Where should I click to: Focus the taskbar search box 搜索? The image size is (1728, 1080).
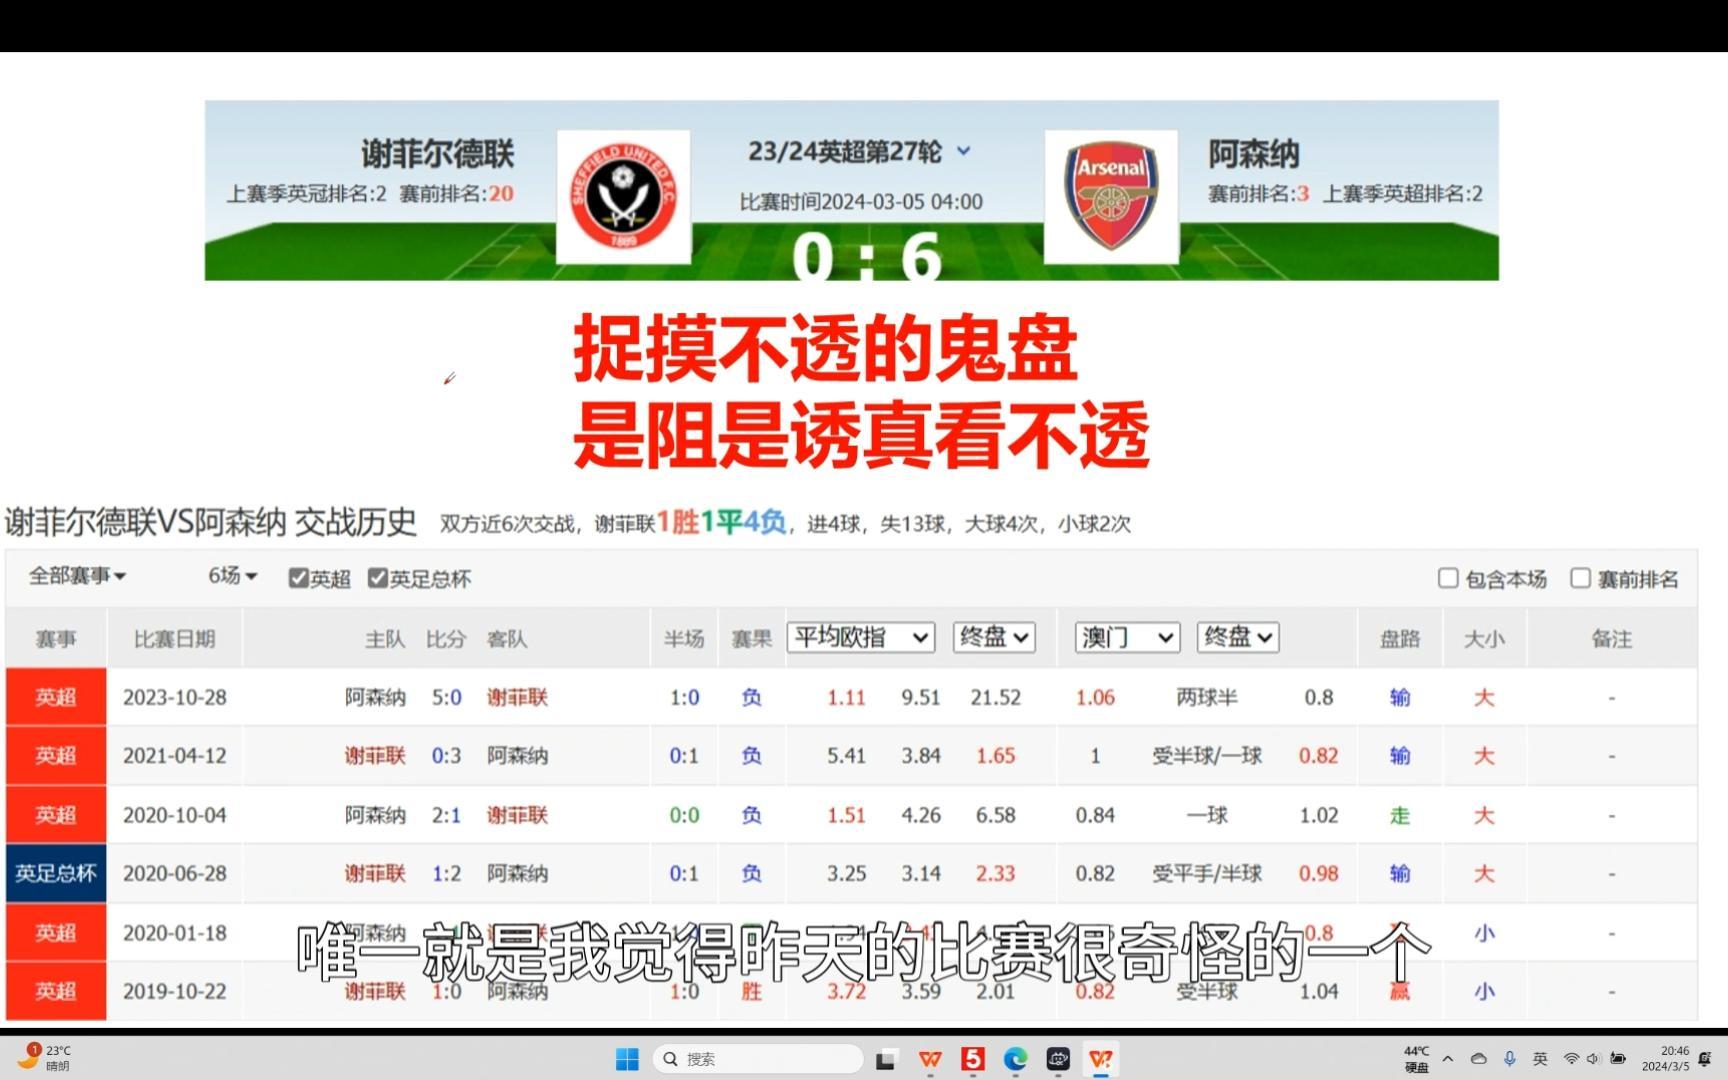tap(758, 1059)
